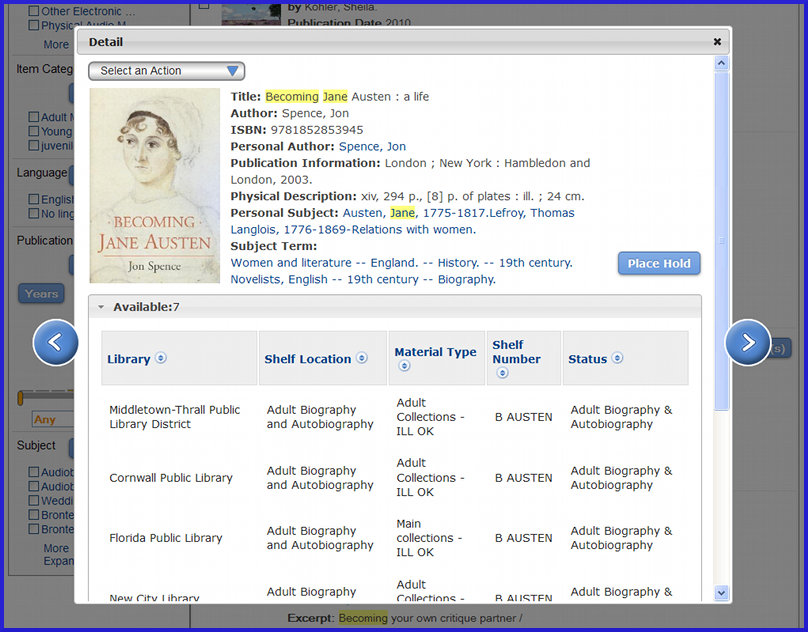Image resolution: width=808 pixels, height=632 pixels.
Task: Click the Detail dialog vertical scrollbar thumb
Action: click(721, 240)
